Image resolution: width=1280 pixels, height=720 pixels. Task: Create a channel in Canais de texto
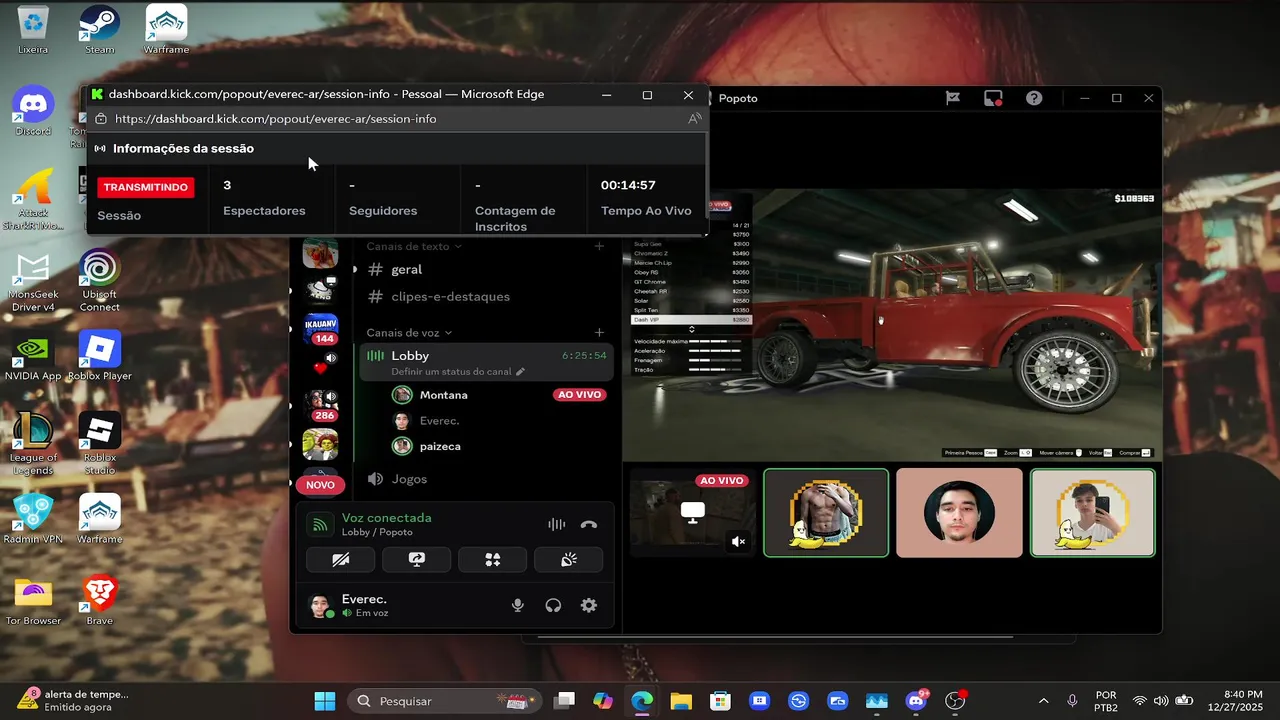[x=599, y=246]
